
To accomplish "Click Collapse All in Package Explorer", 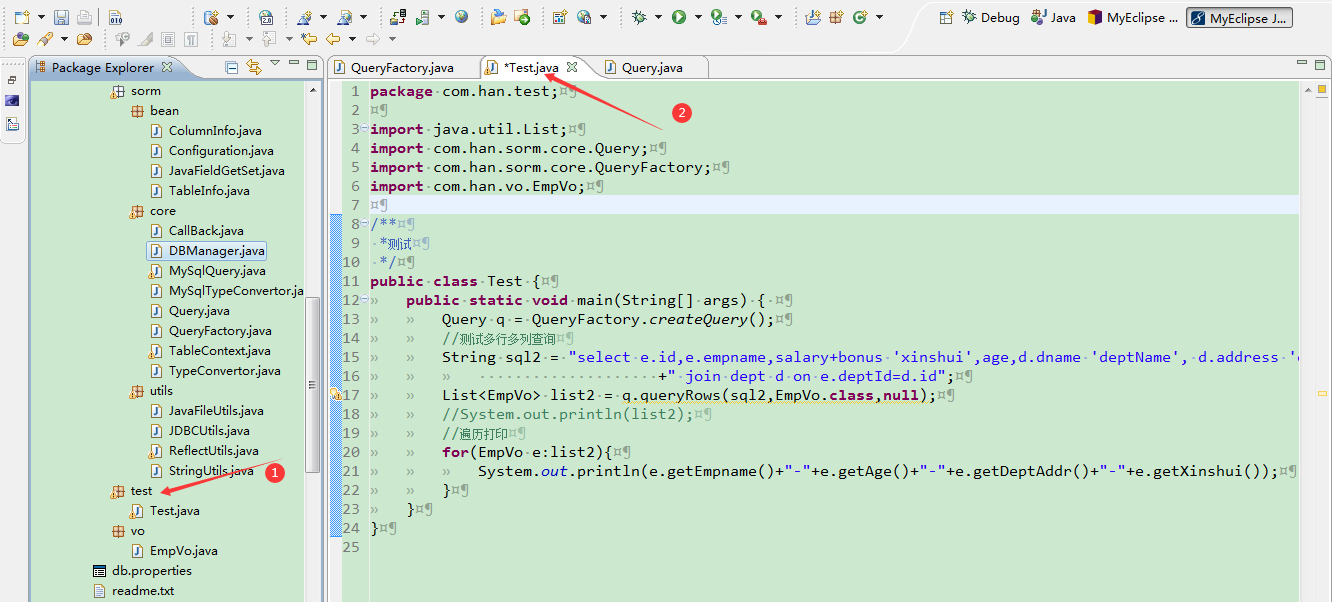I will [x=232, y=67].
